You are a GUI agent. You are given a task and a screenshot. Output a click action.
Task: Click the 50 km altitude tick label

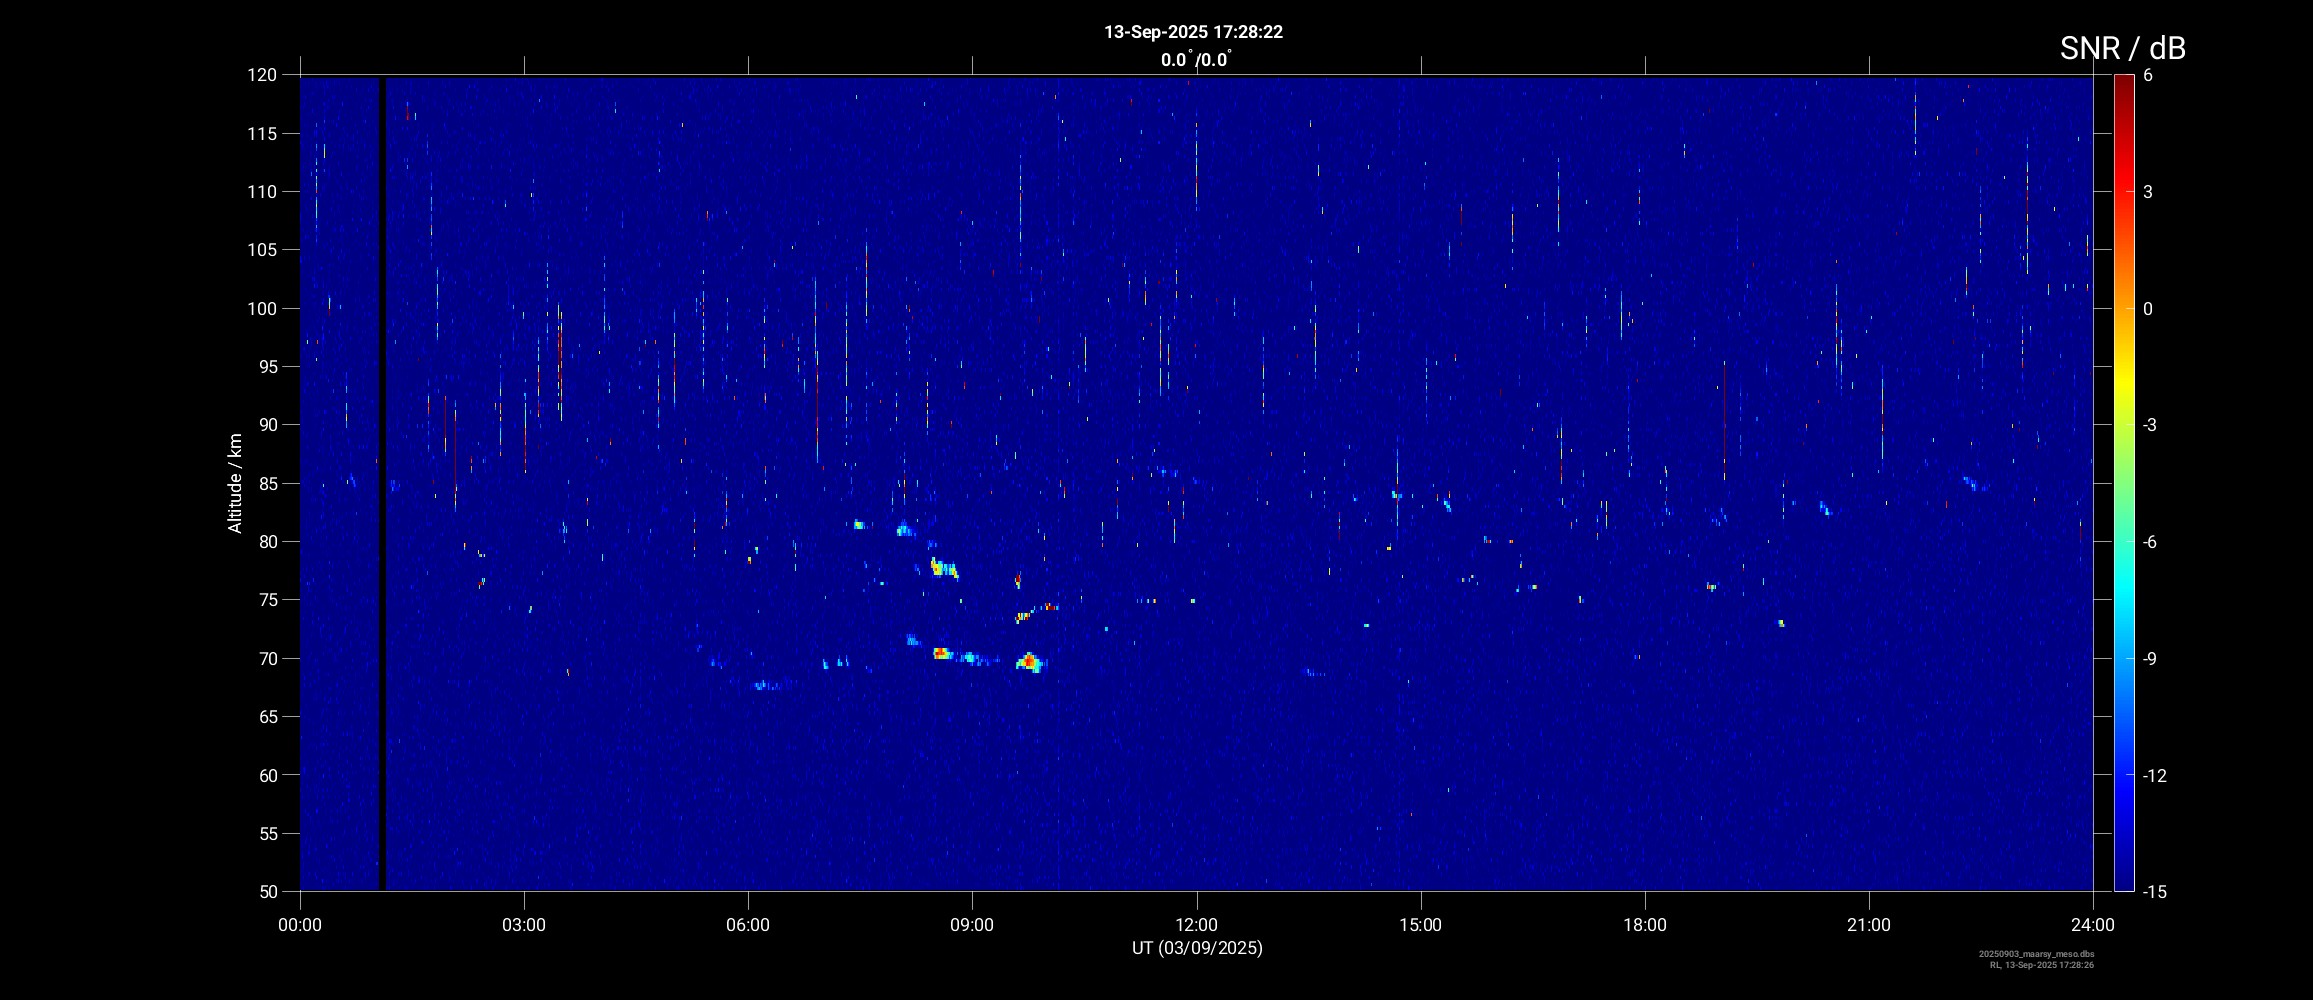pyautogui.click(x=265, y=891)
